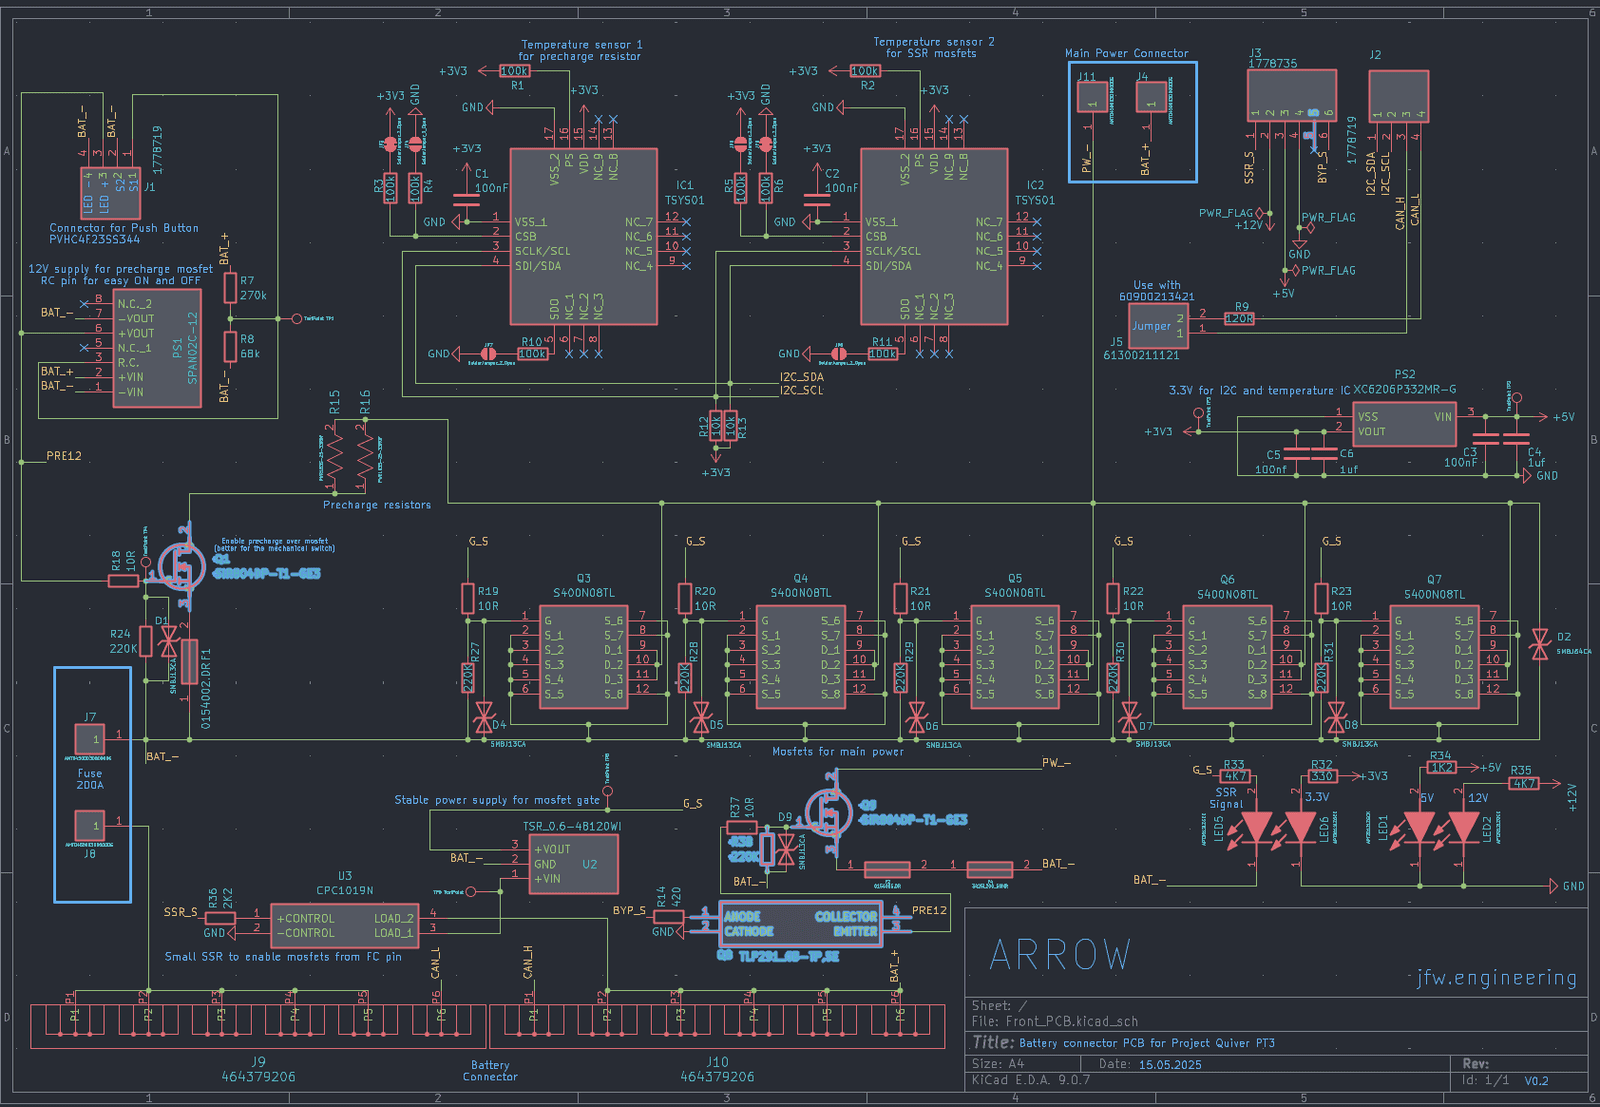
Task: Select the 'Precharge resistors' text note
Action: click(377, 505)
